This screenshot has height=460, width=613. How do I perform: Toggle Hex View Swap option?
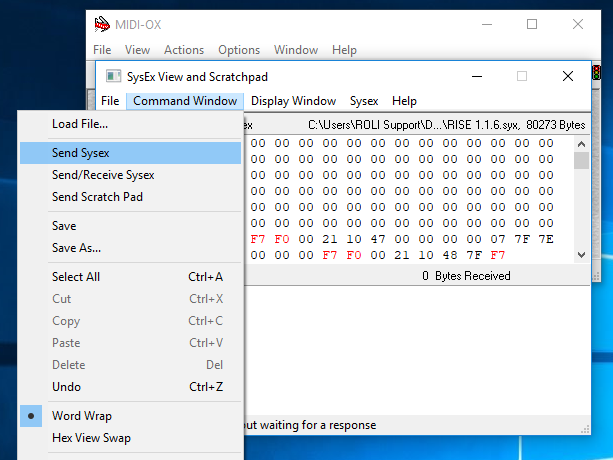[x=91, y=438]
